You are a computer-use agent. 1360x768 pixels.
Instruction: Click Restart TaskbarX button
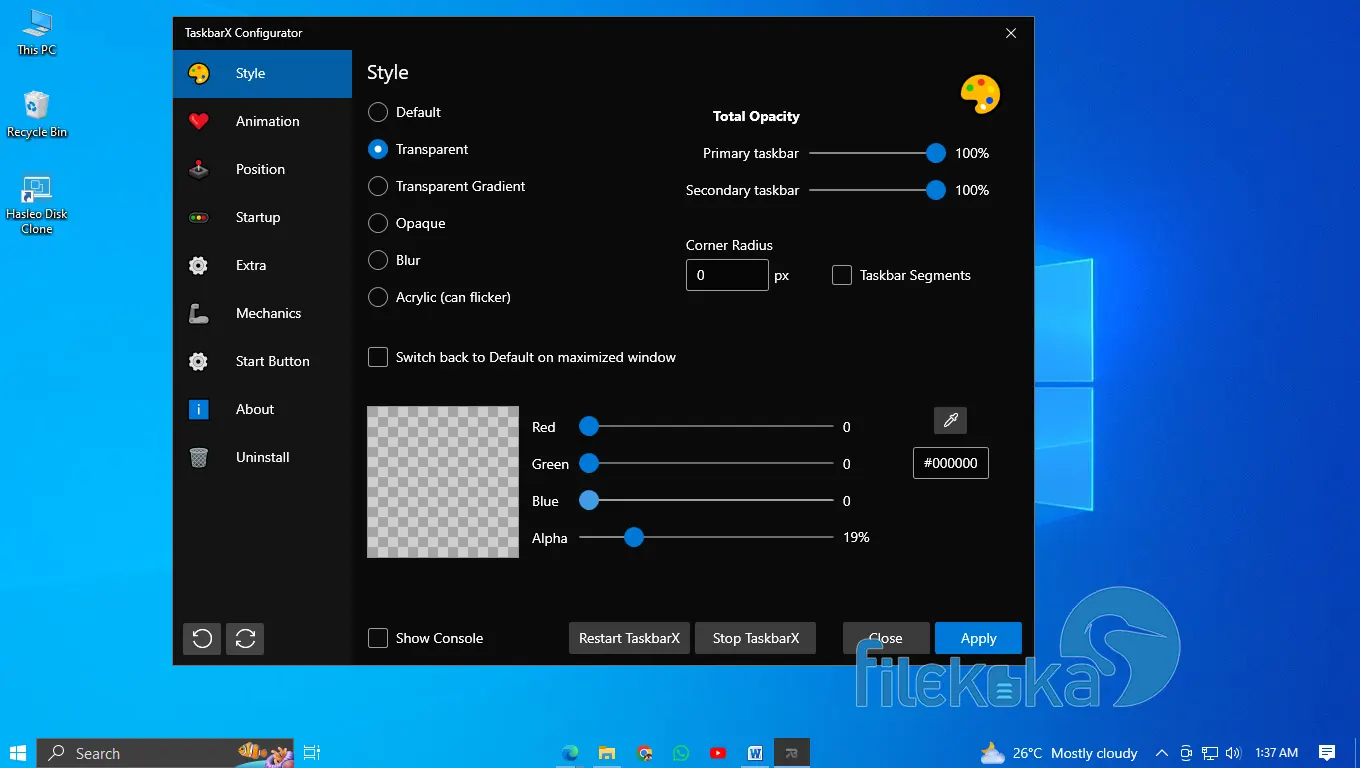629,638
